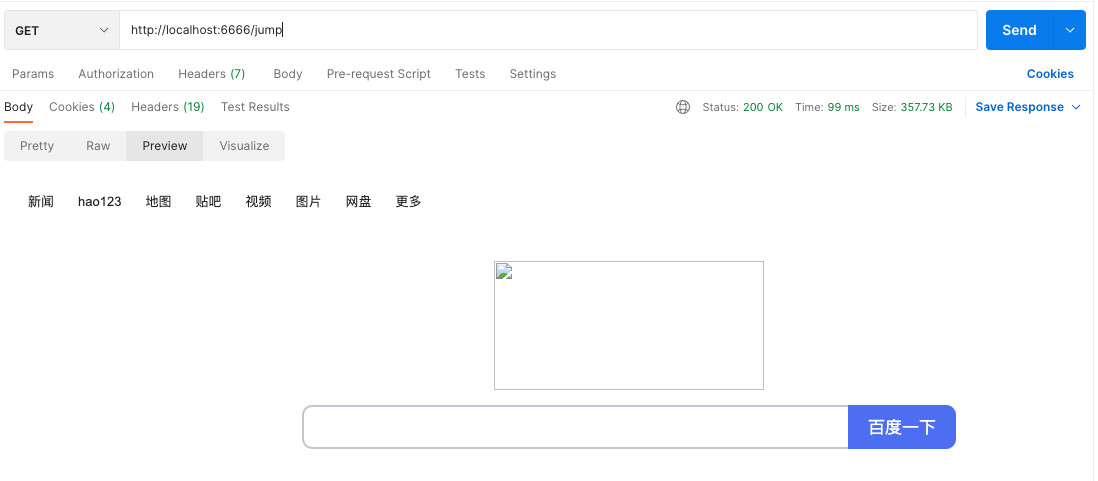Select the Preview response view
Screen dimensions: 1098x481
[x=165, y=146]
